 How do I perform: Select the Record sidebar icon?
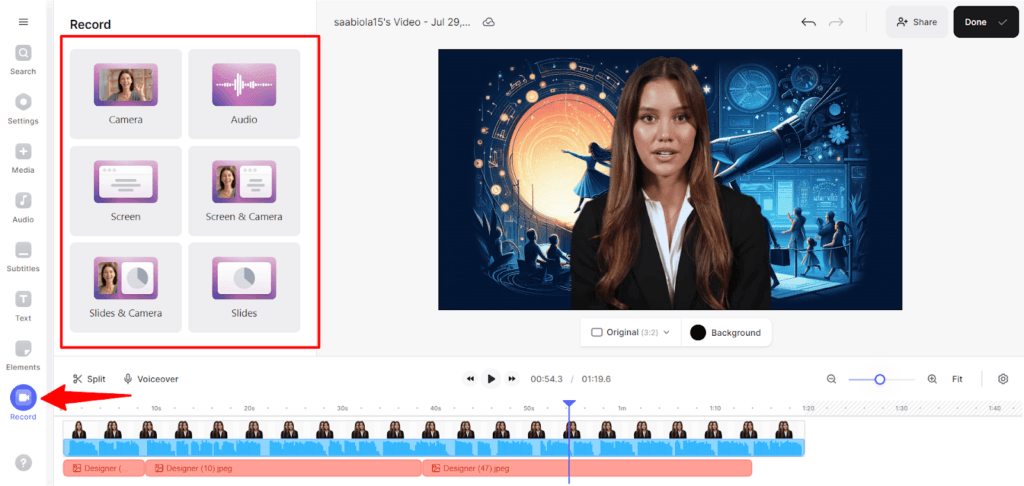click(24, 397)
